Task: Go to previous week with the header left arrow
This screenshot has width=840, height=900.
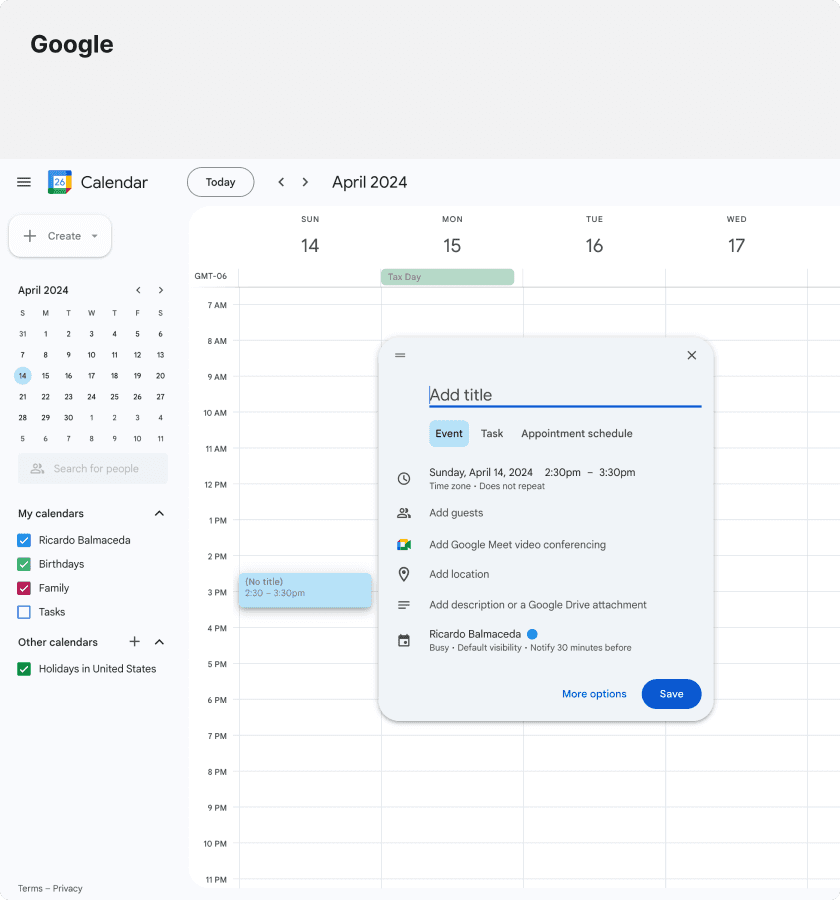Action: coord(281,182)
